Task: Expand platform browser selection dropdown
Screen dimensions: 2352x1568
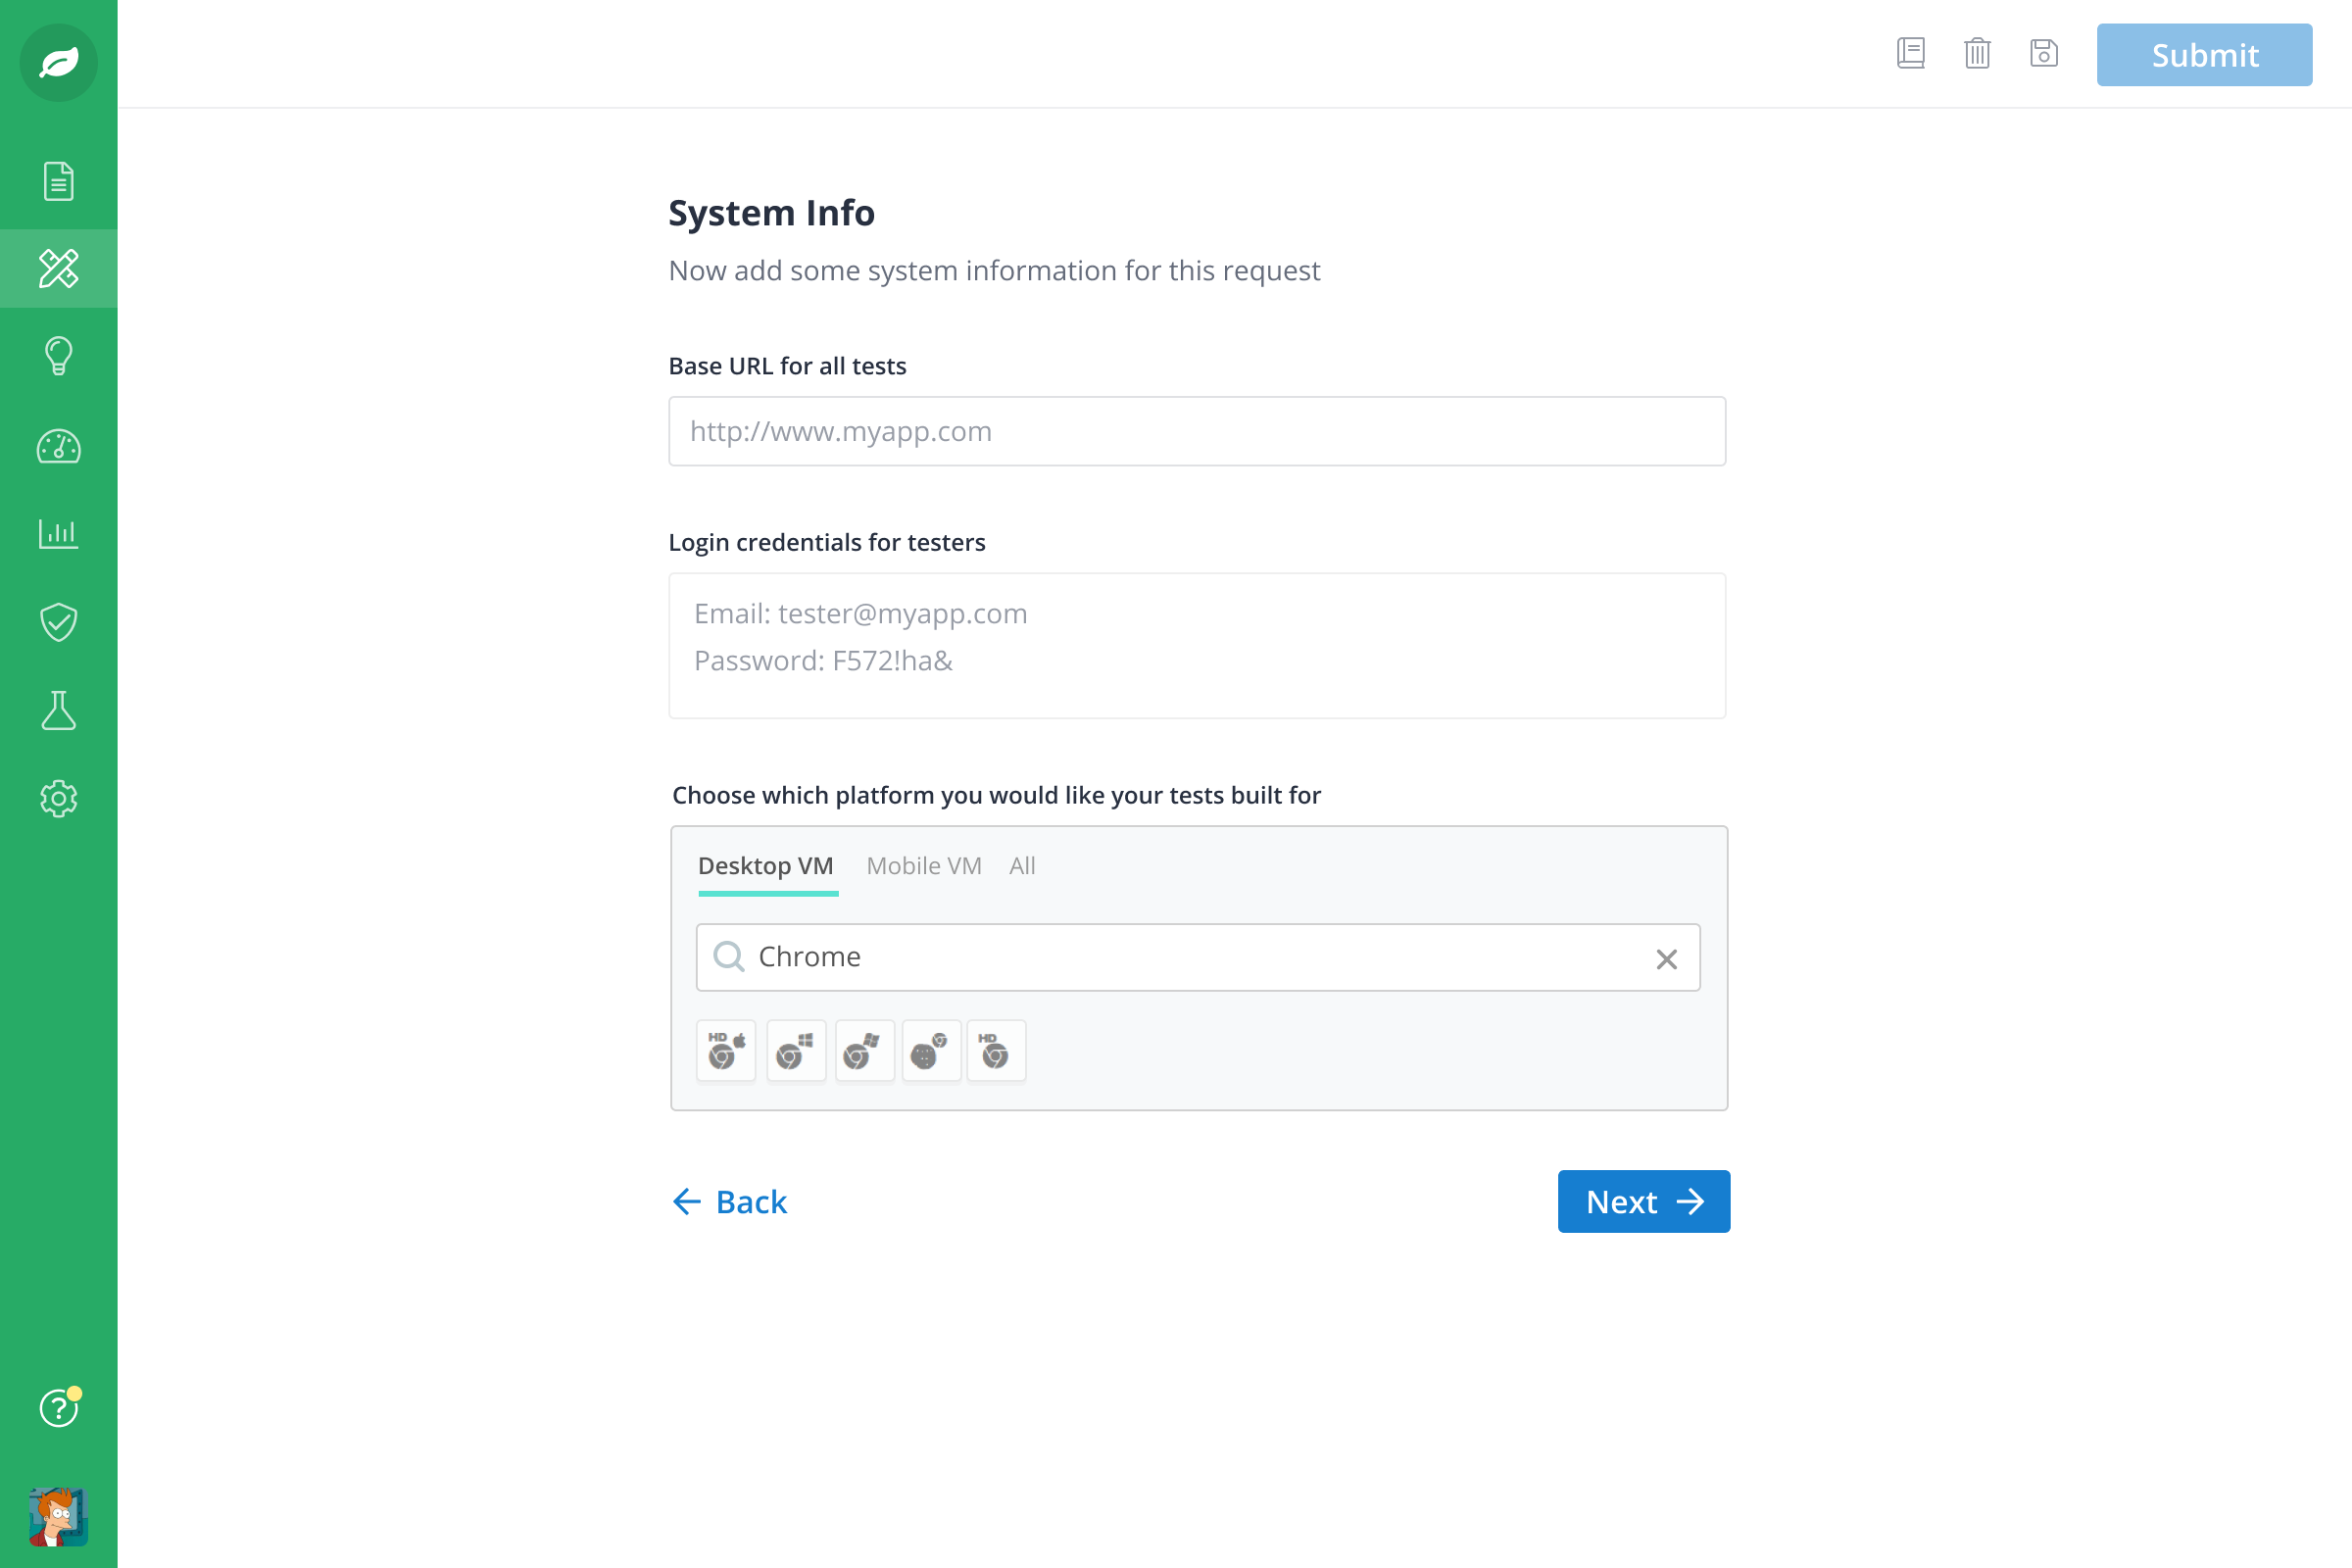Action: [x=1197, y=955]
